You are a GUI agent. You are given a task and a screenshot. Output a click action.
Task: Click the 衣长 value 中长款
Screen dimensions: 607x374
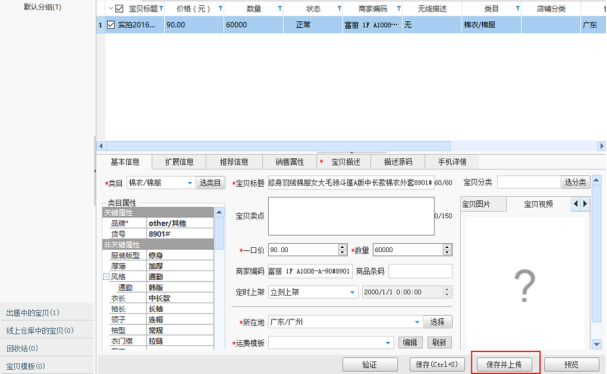tap(180, 298)
